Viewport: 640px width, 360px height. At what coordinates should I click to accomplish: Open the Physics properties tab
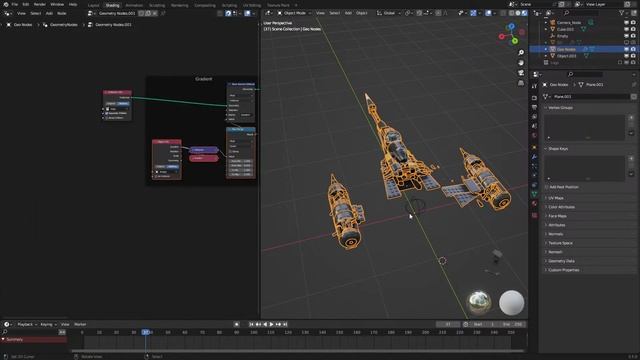[534, 176]
